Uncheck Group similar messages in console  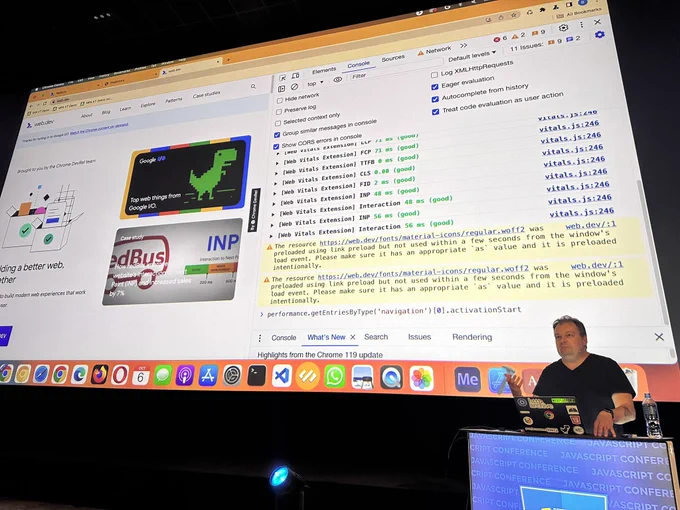277,135
